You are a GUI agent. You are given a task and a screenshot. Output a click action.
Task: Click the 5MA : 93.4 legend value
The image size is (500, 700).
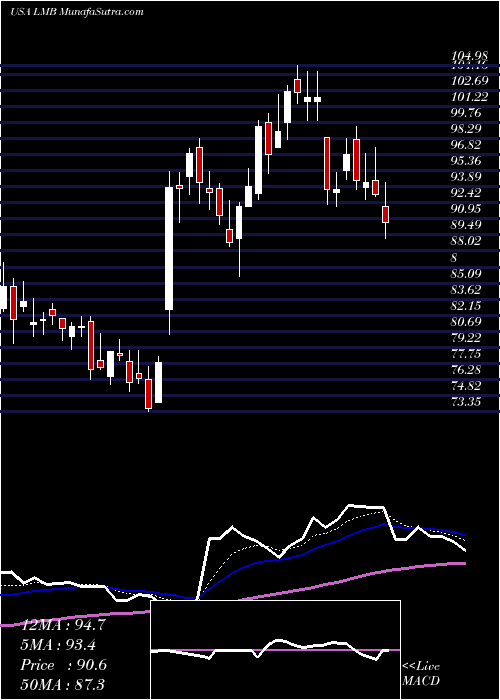coord(58,645)
